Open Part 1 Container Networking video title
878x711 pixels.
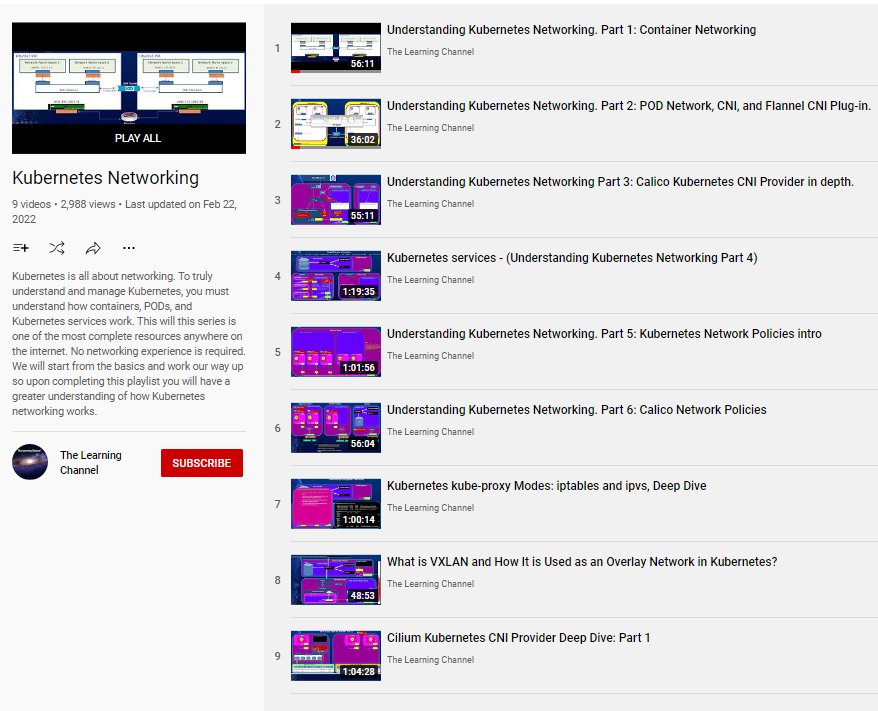tap(571, 30)
